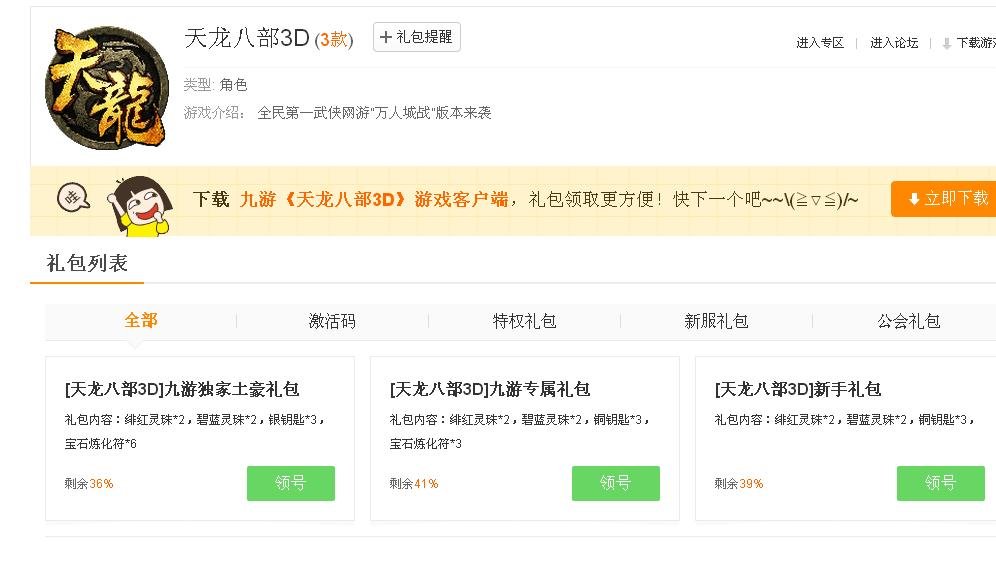Click the cartoon girl mascot image
996x572 pixels.
pyautogui.click(x=140, y=206)
